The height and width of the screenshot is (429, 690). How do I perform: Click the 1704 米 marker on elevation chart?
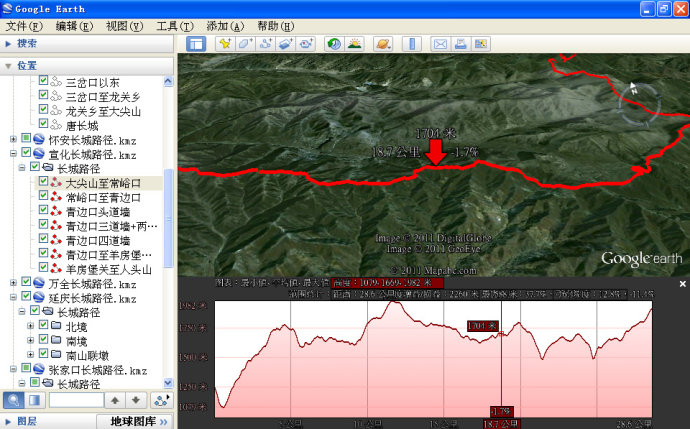(x=482, y=326)
